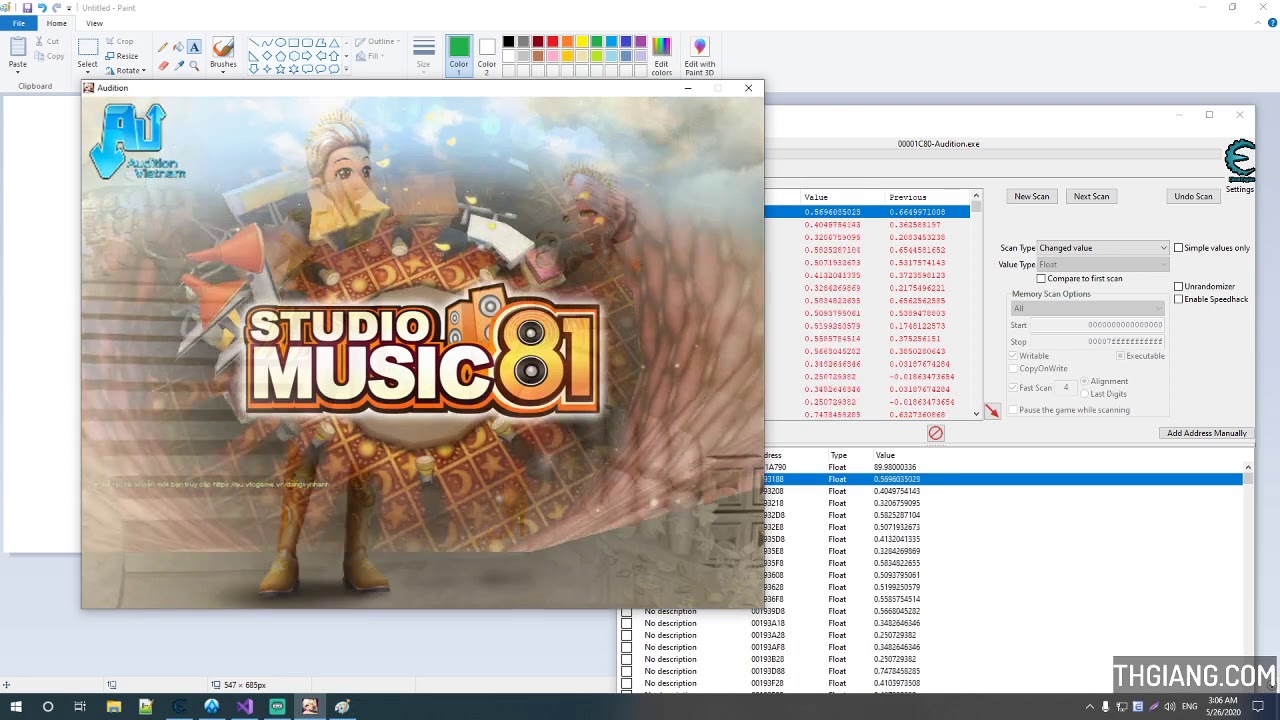Click the Paste clipboard icon

pyautogui.click(x=18, y=47)
